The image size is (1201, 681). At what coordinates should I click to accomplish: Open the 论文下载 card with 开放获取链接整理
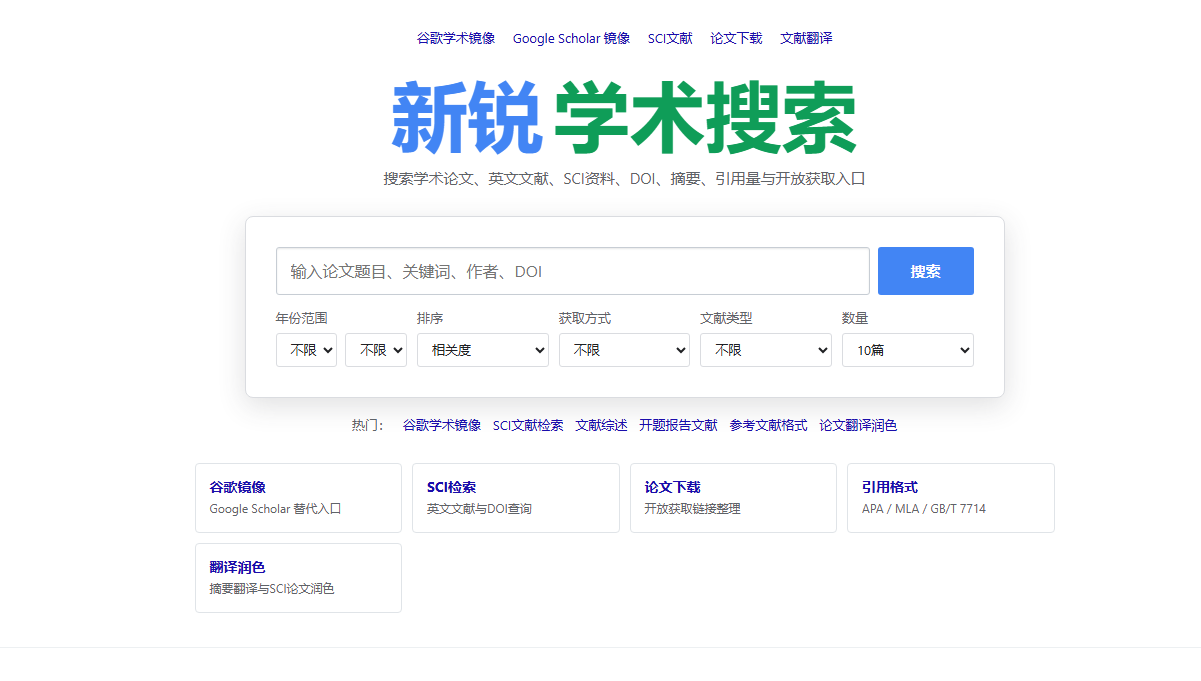733,498
